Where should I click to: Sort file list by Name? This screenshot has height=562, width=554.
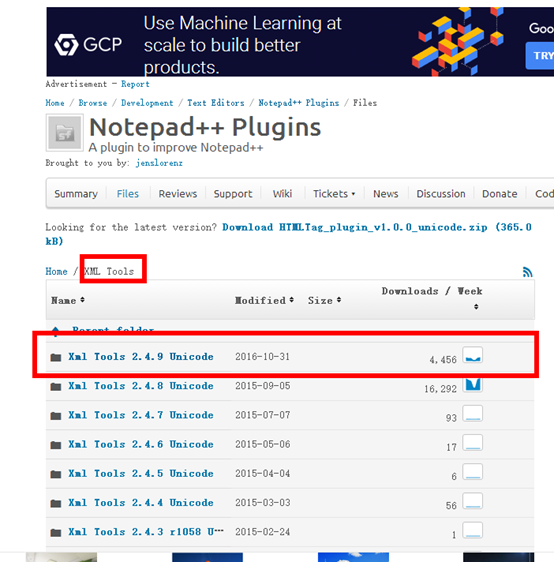(68, 300)
